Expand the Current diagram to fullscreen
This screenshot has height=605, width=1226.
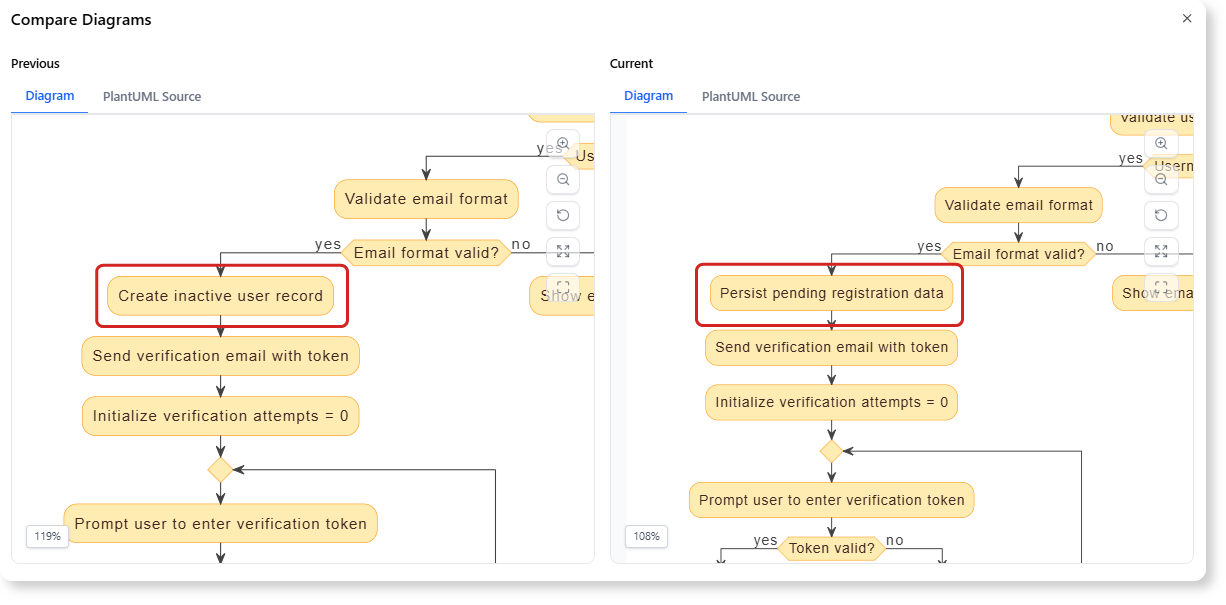tap(1161, 251)
